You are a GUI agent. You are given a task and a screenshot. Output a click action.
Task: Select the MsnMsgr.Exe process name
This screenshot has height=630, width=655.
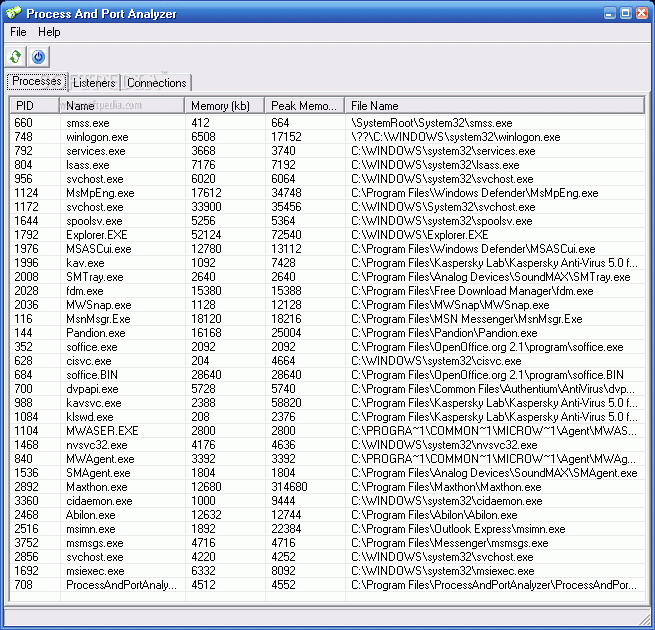coord(98,319)
